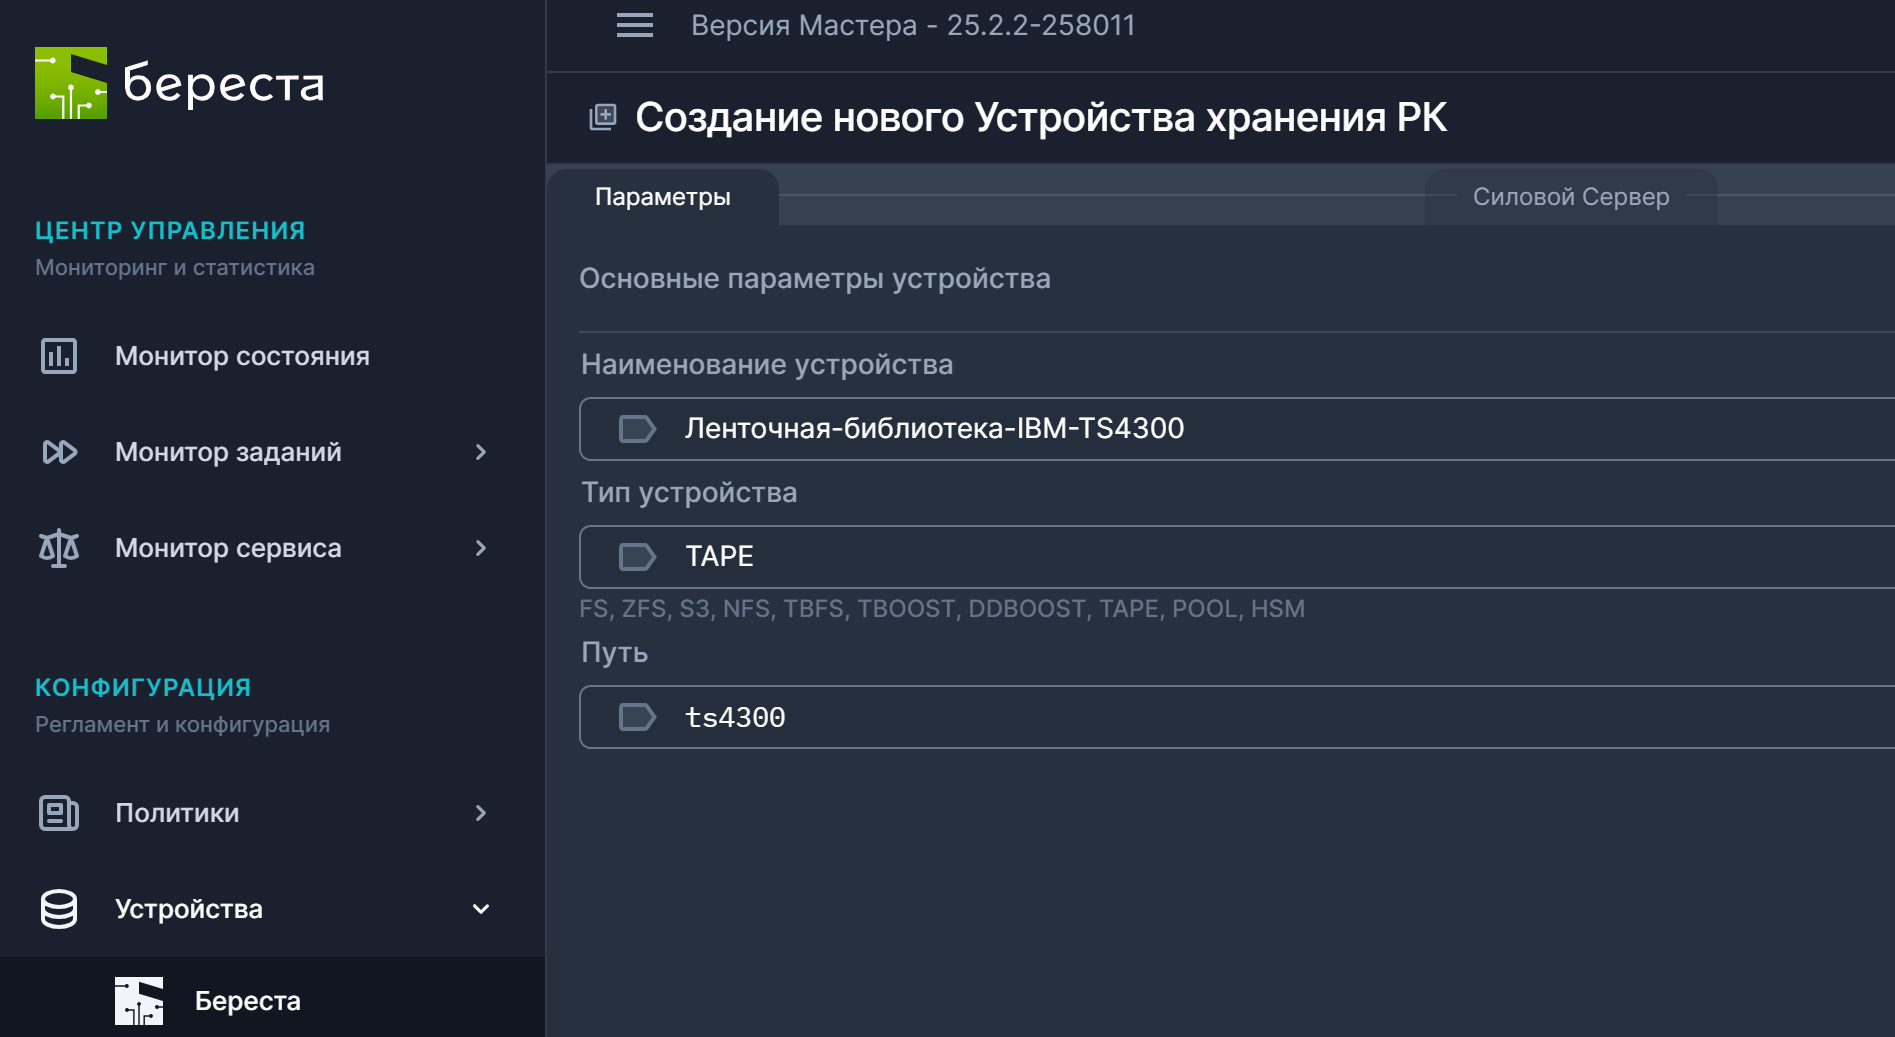Expand the Политики submenu
1895x1037 pixels.
click(483, 813)
